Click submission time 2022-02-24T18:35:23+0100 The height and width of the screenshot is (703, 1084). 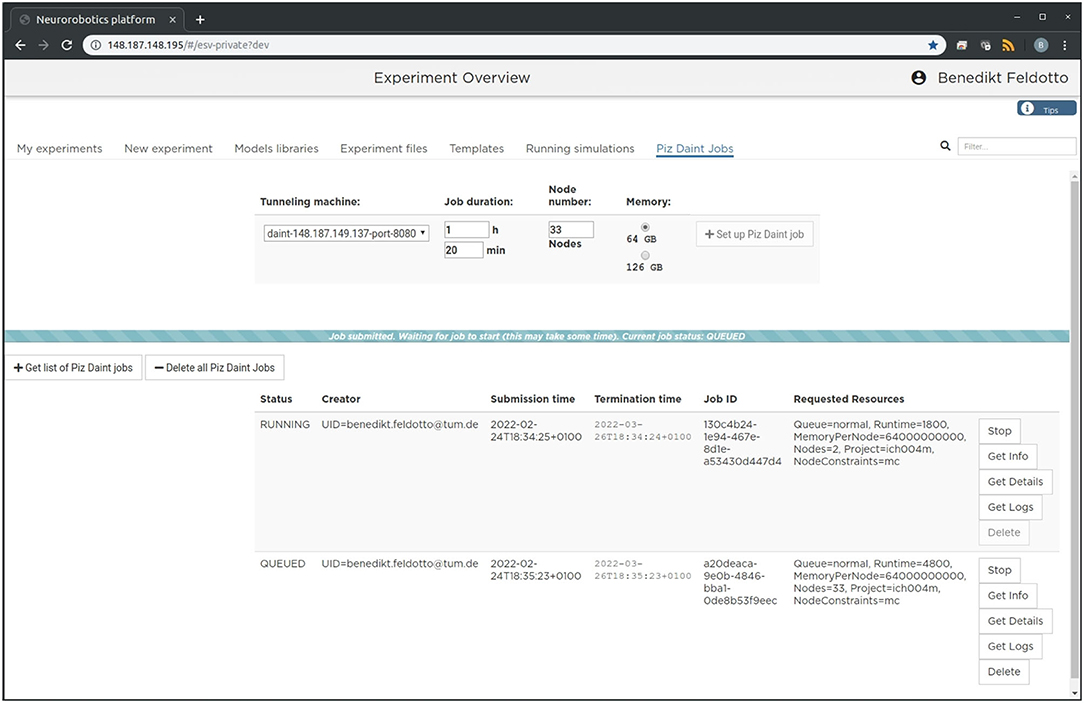click(536, 570)
